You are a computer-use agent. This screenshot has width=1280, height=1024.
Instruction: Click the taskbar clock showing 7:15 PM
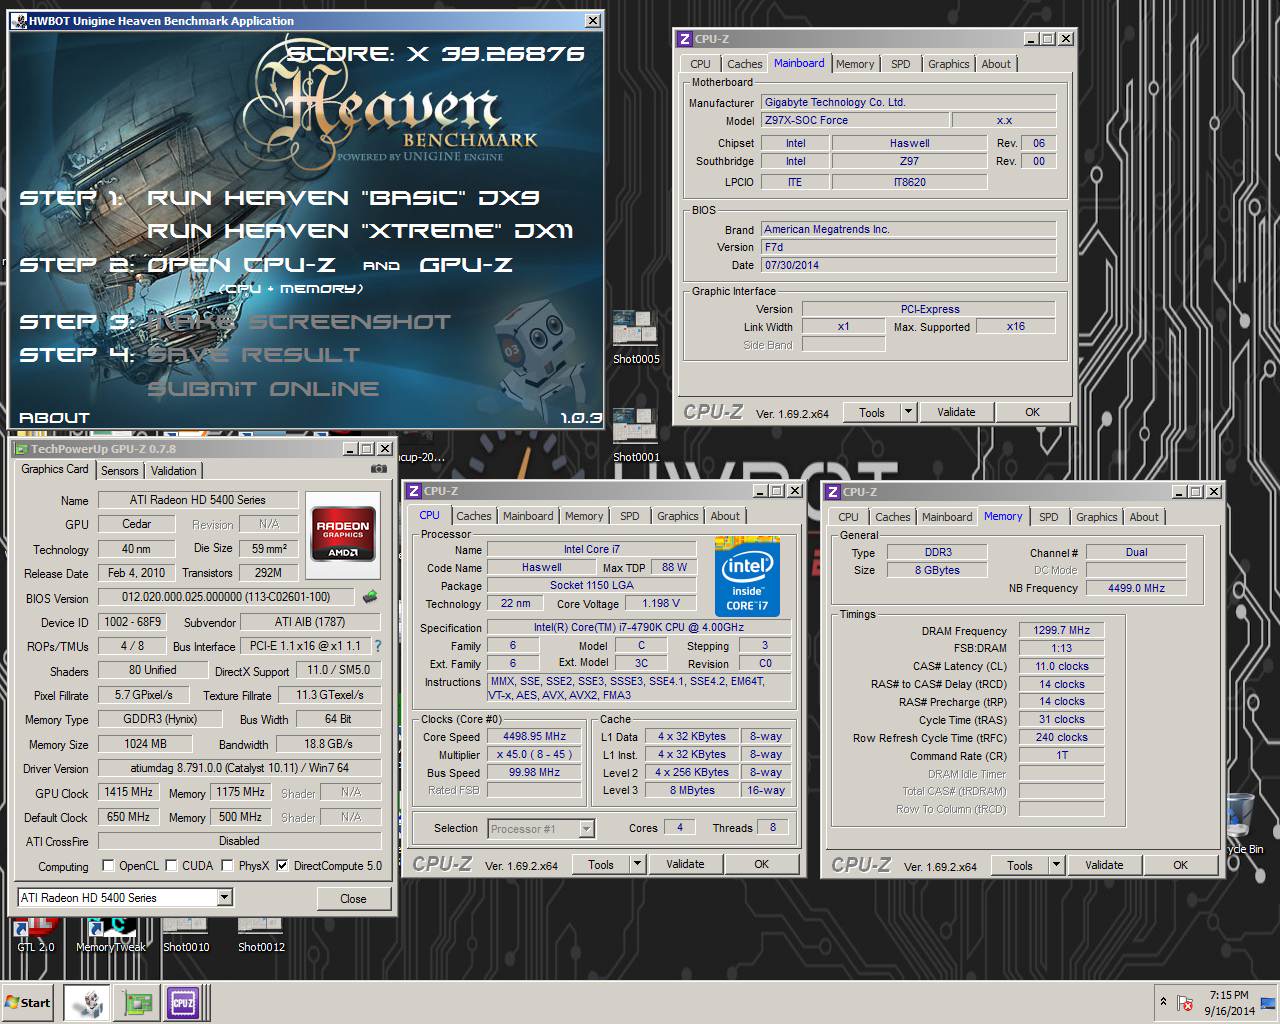[x=1229, y=1003]
